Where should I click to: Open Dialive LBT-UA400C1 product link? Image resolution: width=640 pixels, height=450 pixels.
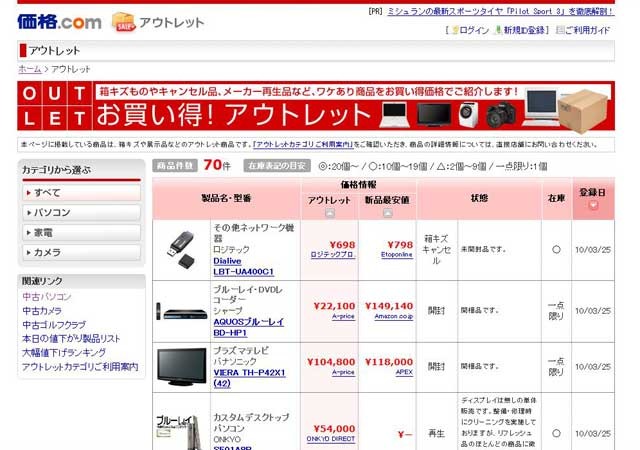coord(243,266)
